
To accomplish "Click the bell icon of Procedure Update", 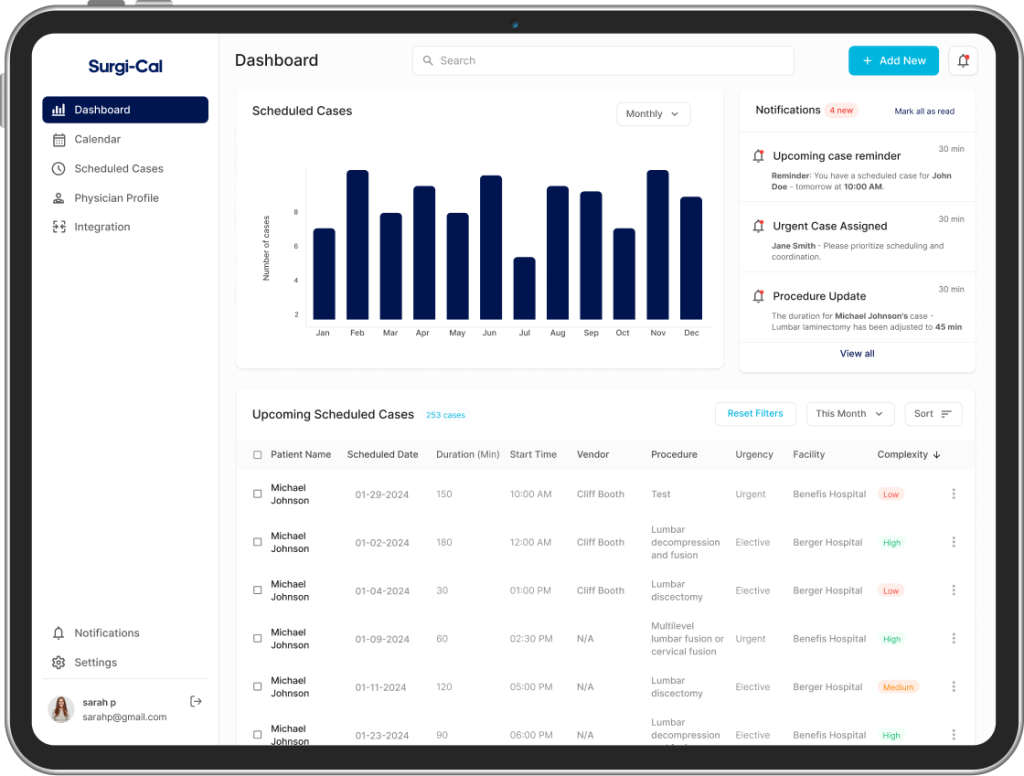I will point(758,296).
